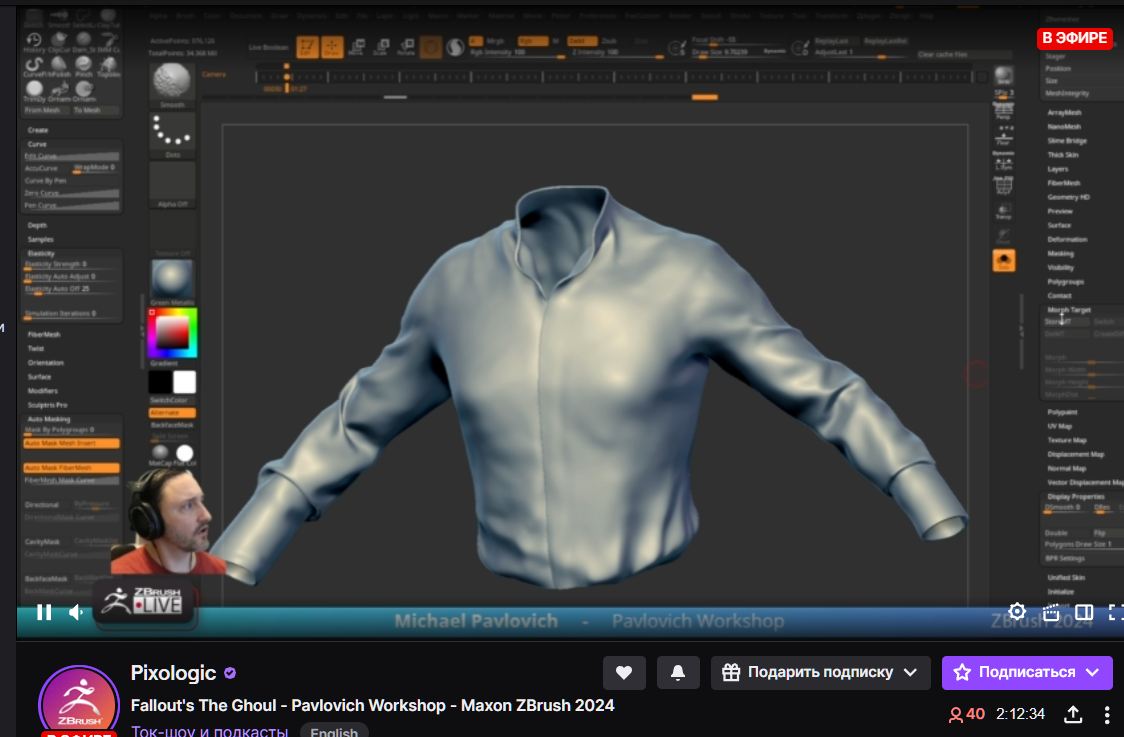The width and height of the screenshot is (1124, 737).
Task: Open the Displacement Map subpalette
Action: (x=1076, y=455)
